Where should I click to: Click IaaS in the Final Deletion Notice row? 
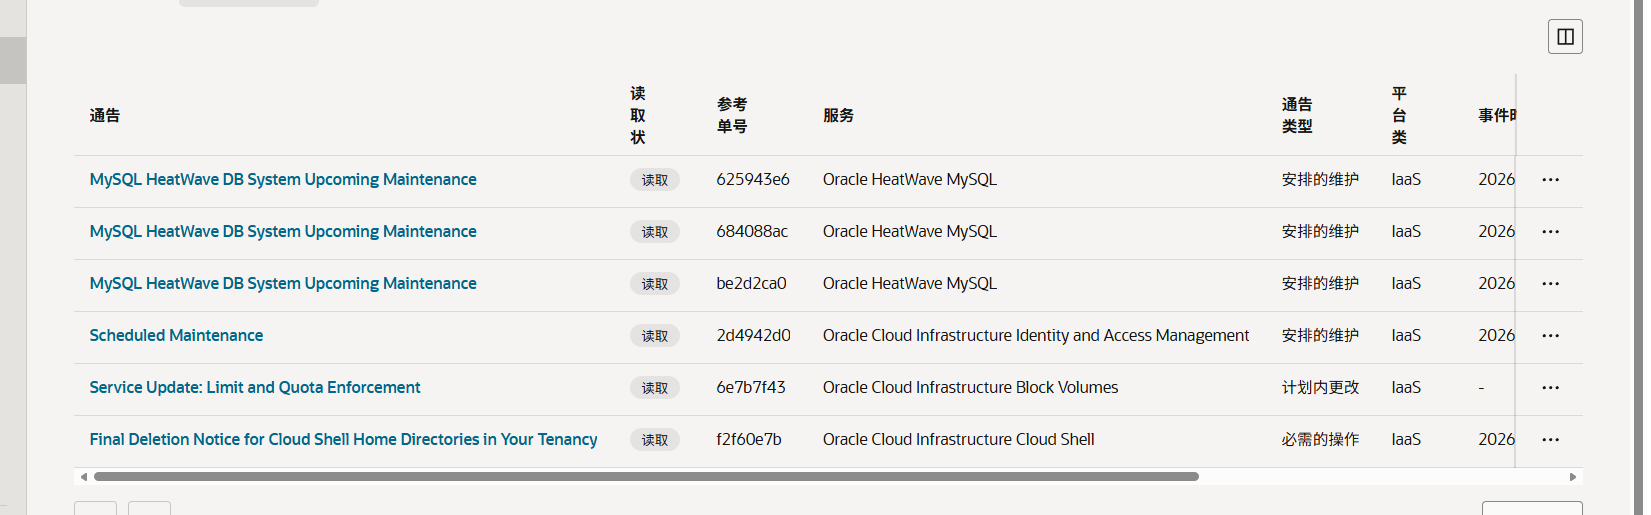(1406, 440)
